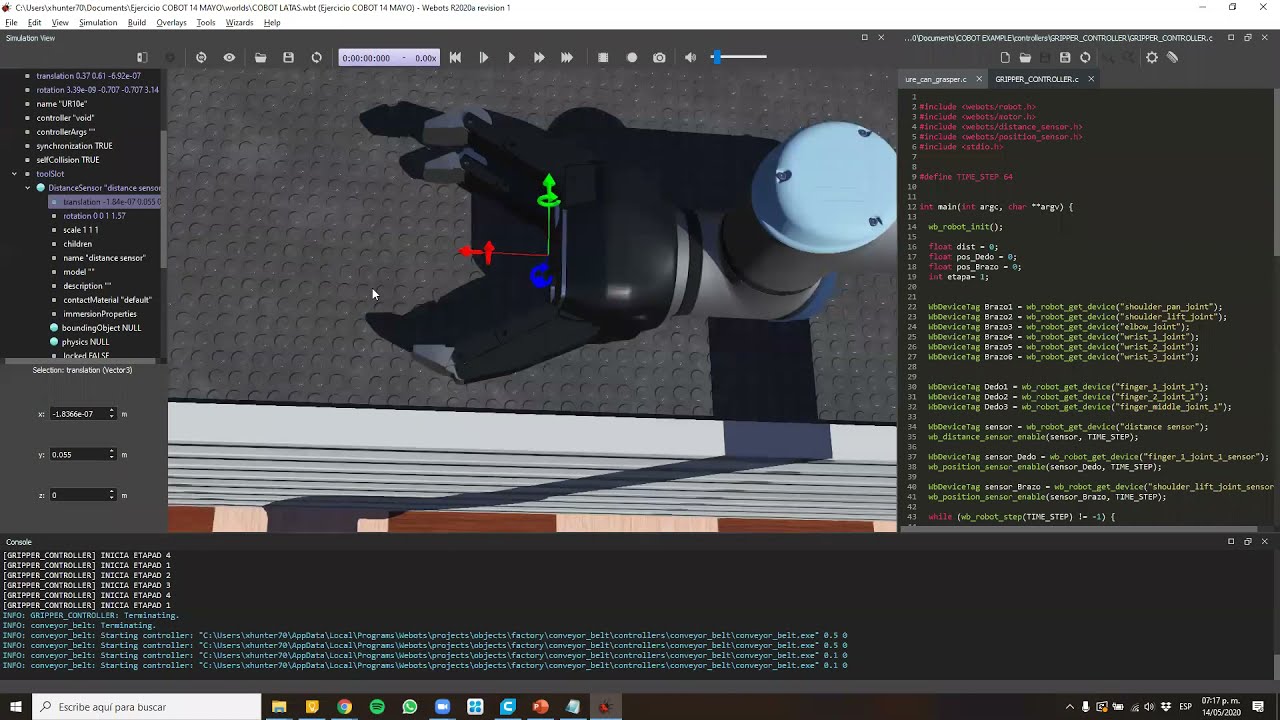Click the y translation value field
The image size is (1280, 720).
click(x=78, y=455)
